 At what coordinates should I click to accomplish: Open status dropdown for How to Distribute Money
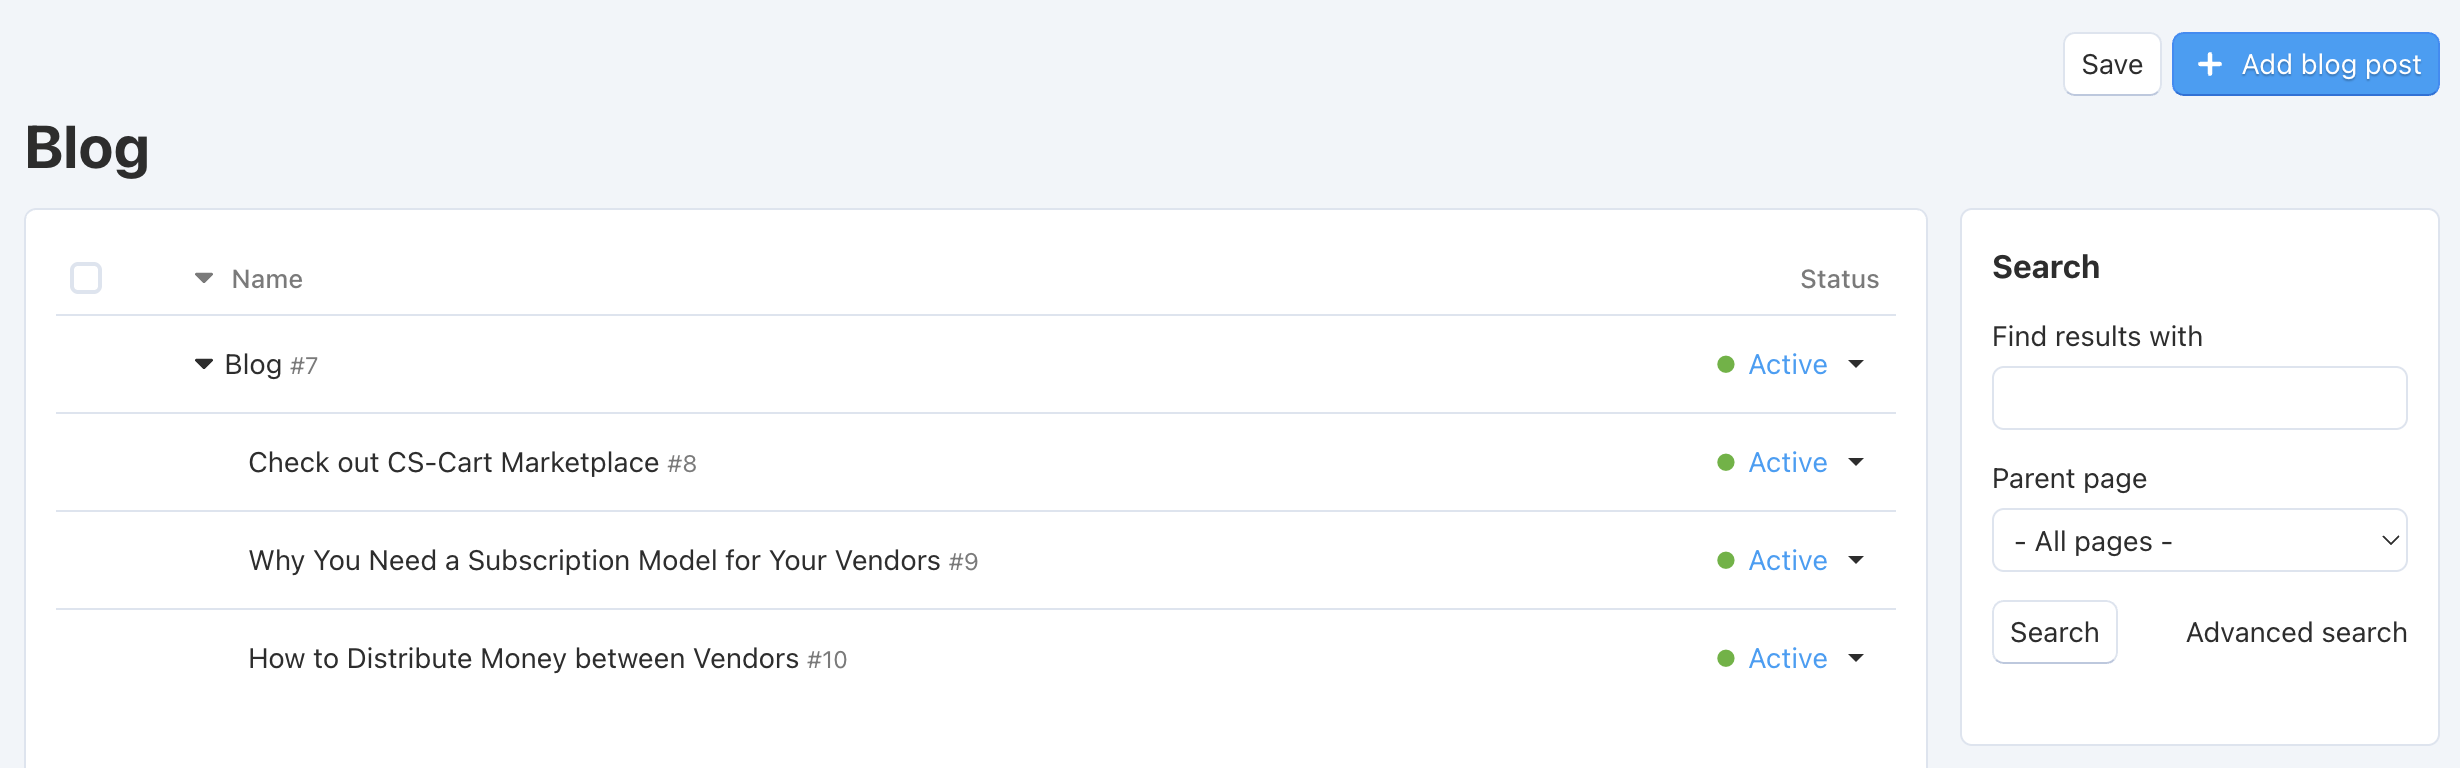(1856, 658)
